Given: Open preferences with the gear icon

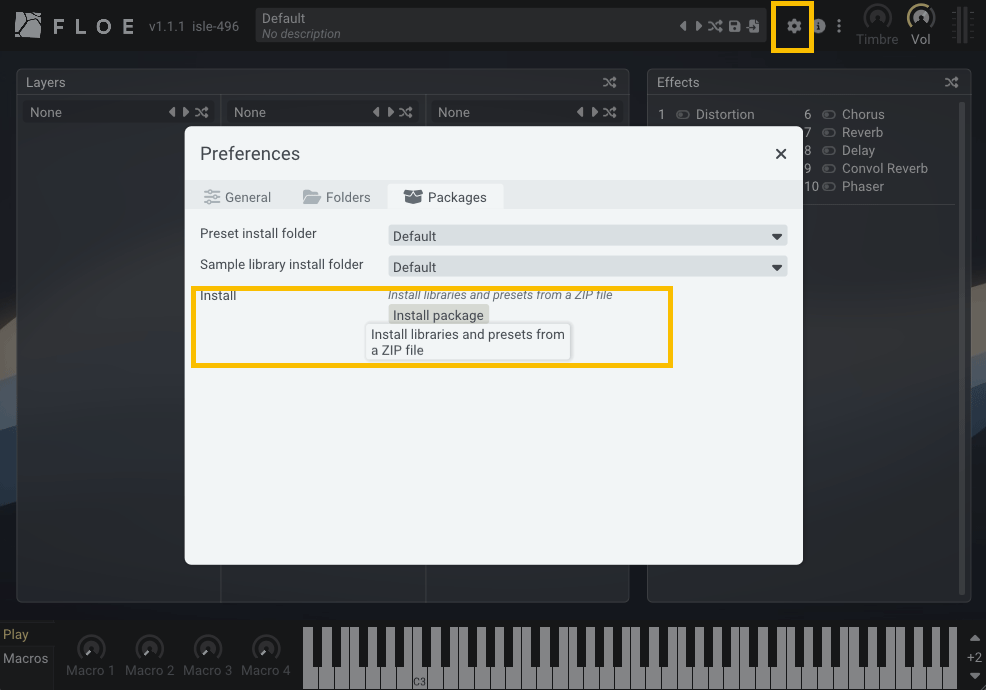Looking at the screenshot, I should coord(794,26).
